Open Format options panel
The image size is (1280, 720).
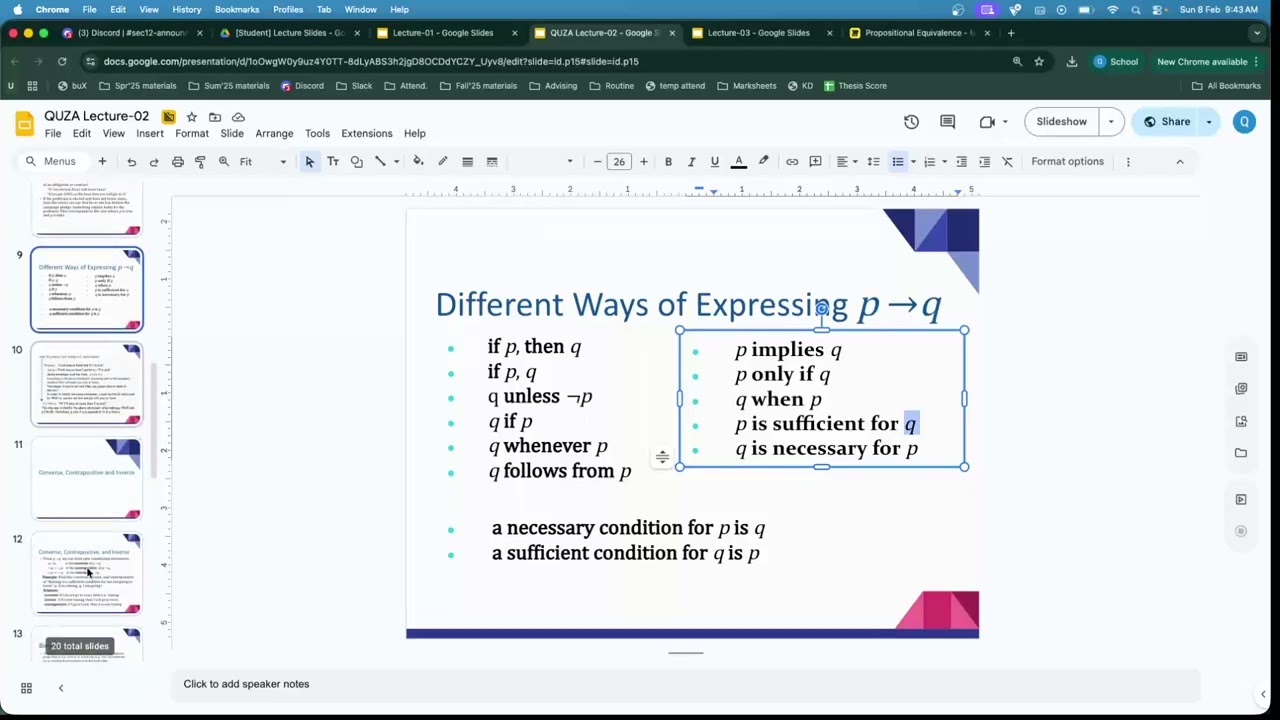tap(1067, 161)
